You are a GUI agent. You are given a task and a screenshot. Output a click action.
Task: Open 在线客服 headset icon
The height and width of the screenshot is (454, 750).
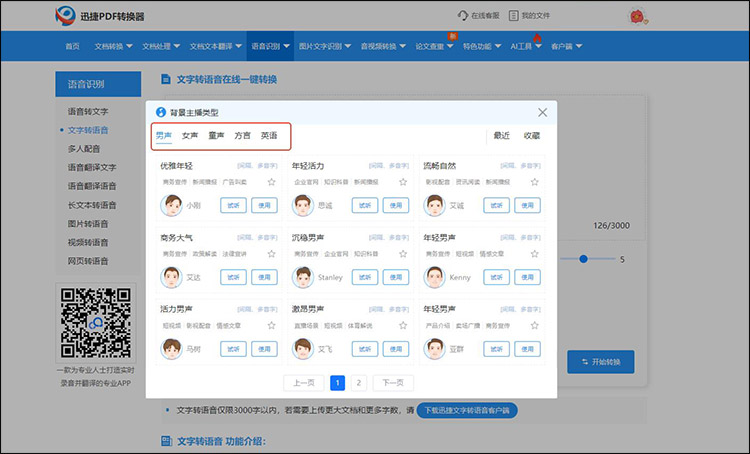coord(463,15)
